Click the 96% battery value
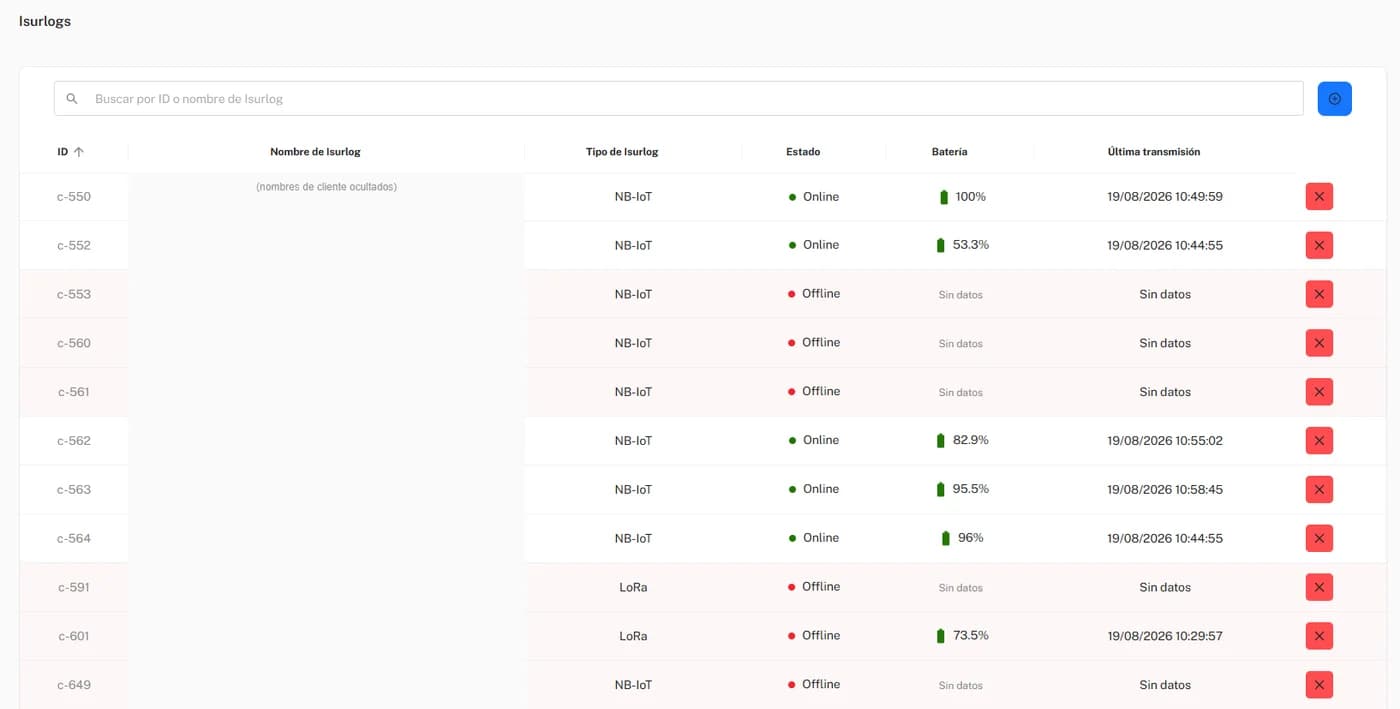This screenshot has height=709, width=1400. pos(971,538)
